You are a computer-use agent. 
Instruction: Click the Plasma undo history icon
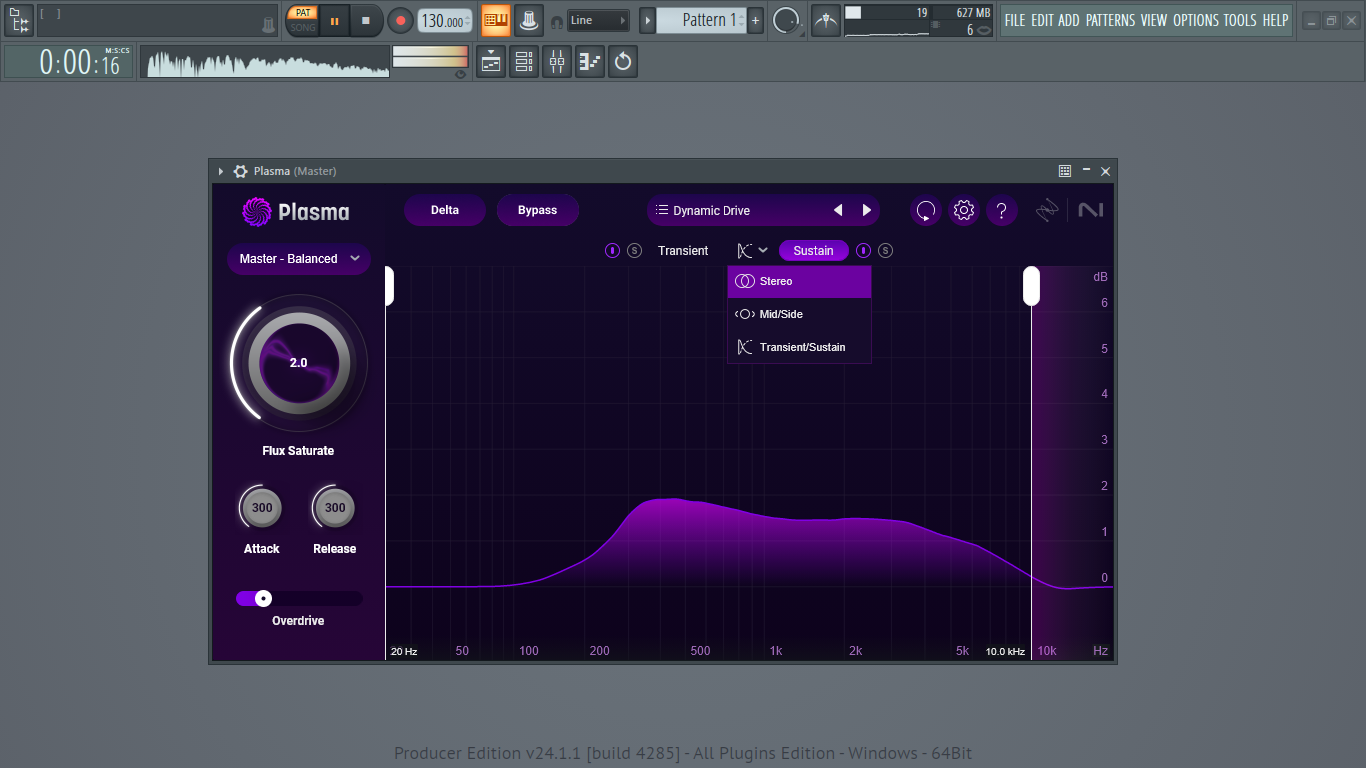coord(925,210)
